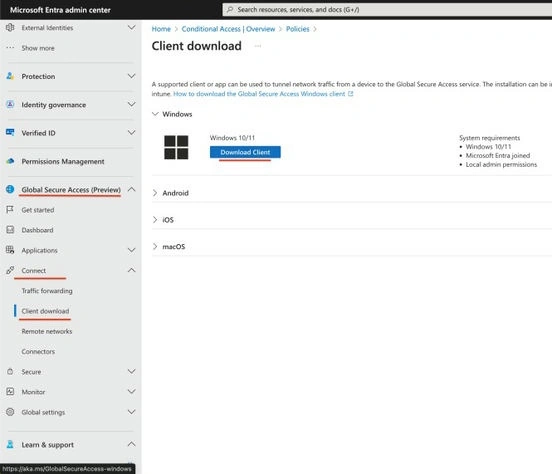The height and width of the screenshot is (474, 552).
Task: Click the Windows logo thumbnail
Action: (x=176, y=147)
